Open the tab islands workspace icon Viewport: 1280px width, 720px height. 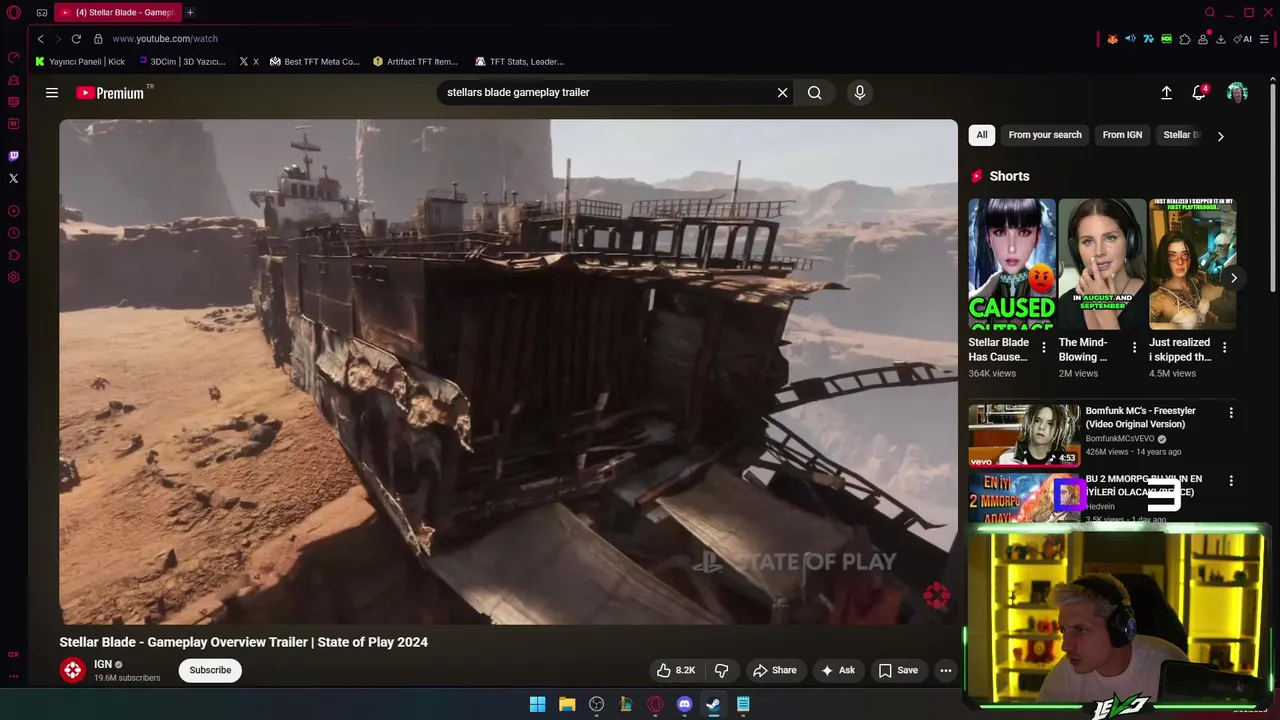pyautogui.click(x=42, y=13)
